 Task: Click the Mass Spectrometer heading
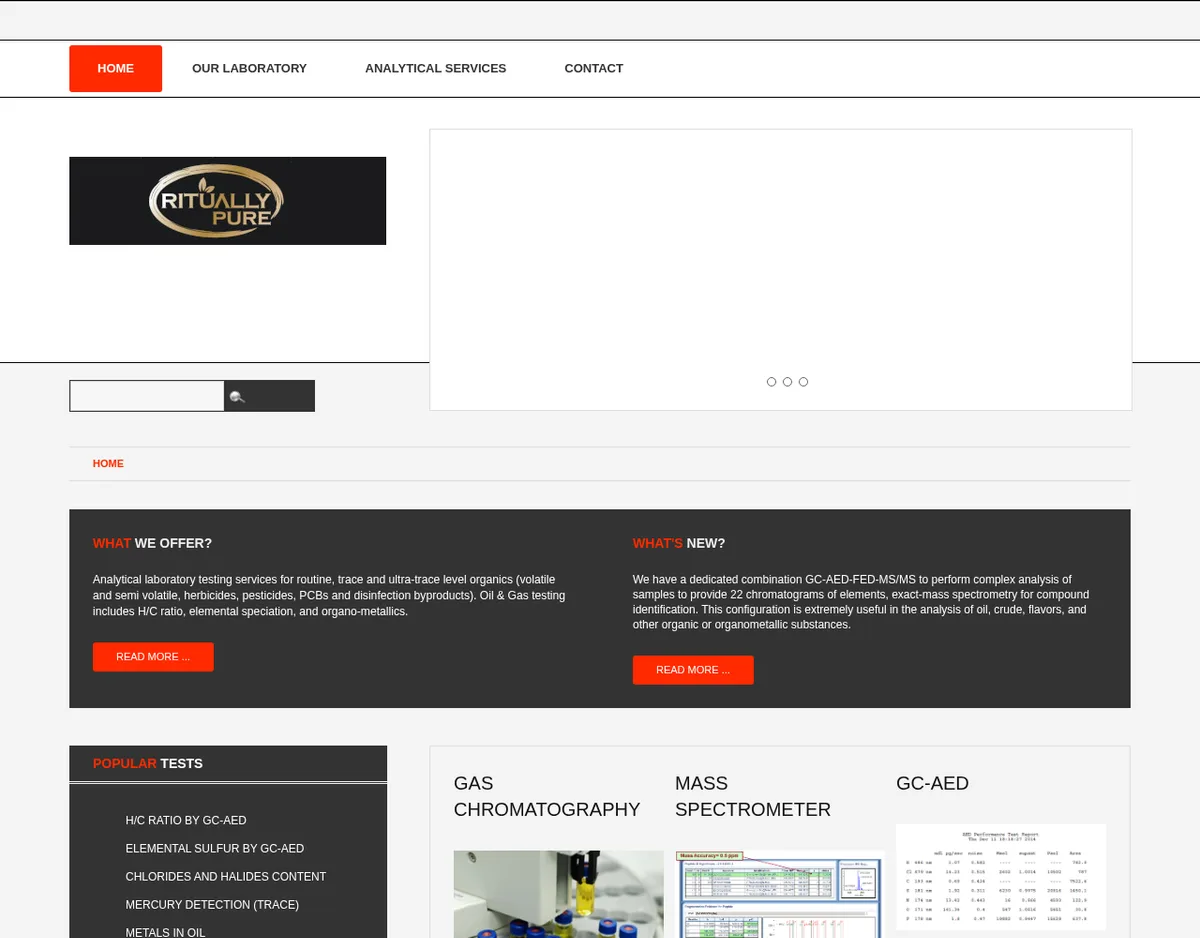click(x=753, y=796)
